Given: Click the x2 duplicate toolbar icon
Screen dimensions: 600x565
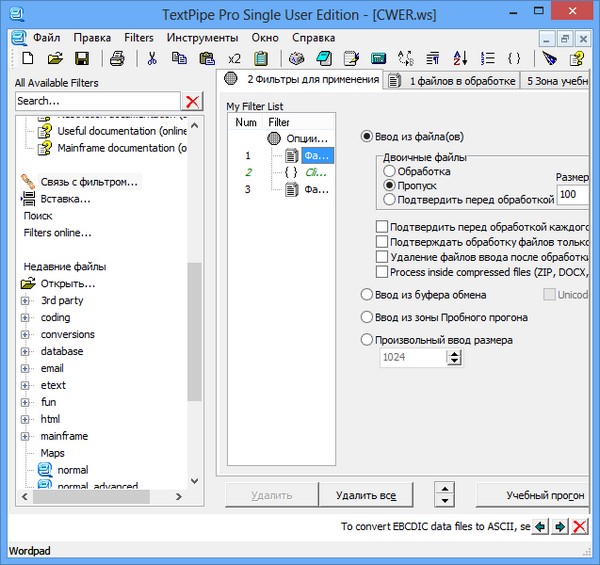Looking at the screenshot, I should tap(233, 58).
